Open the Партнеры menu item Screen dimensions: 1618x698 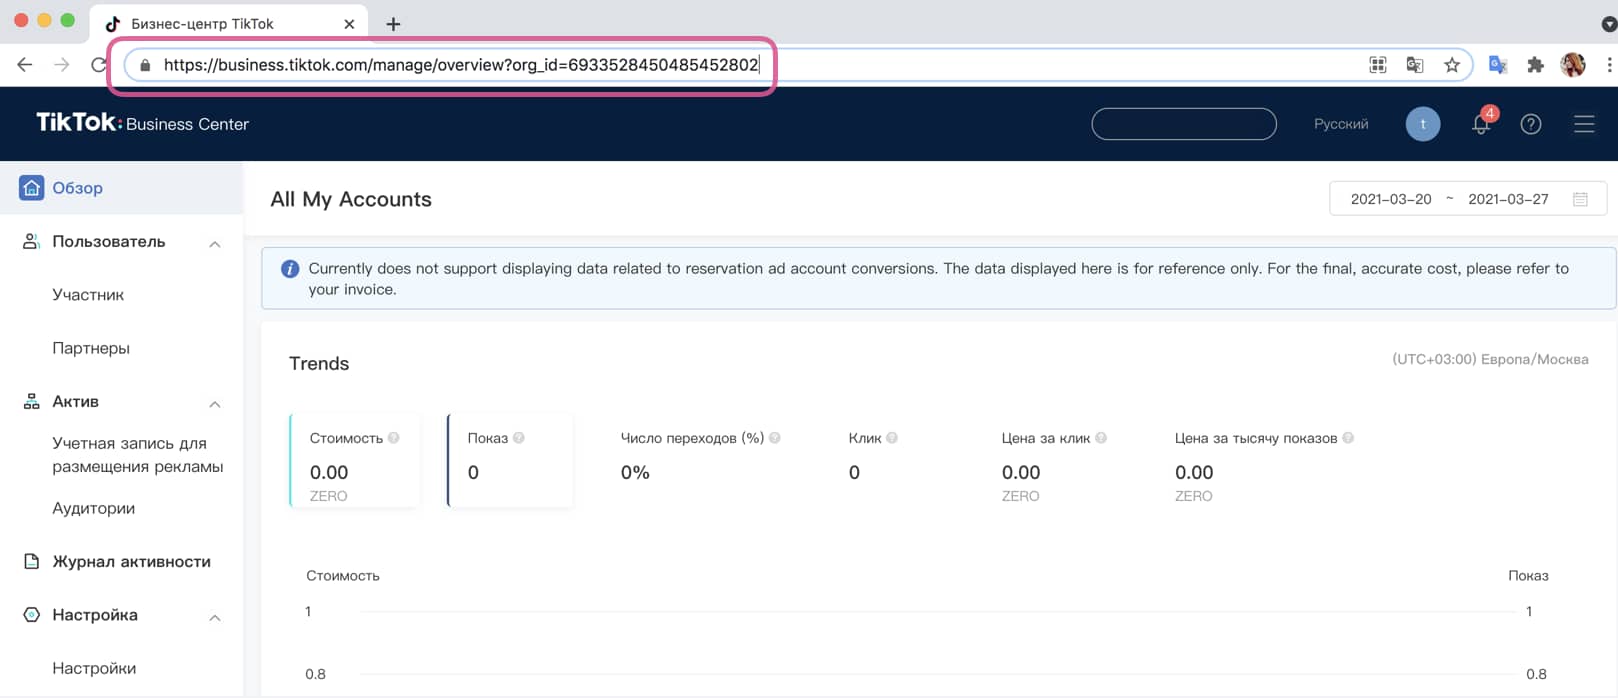pyautogui.click(x=91, y=348)
